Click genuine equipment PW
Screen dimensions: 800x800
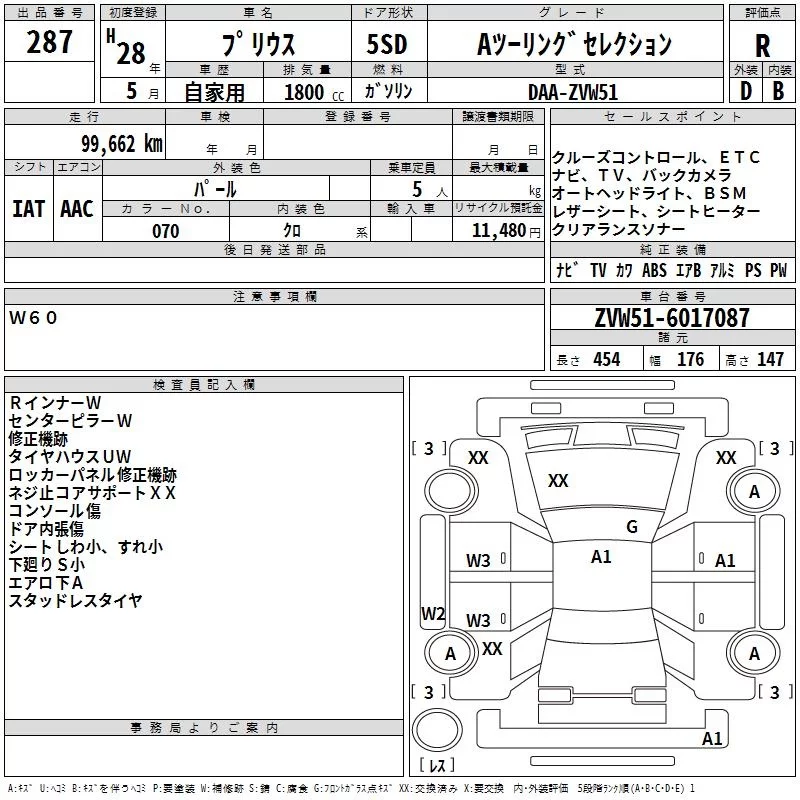(779, 270)
